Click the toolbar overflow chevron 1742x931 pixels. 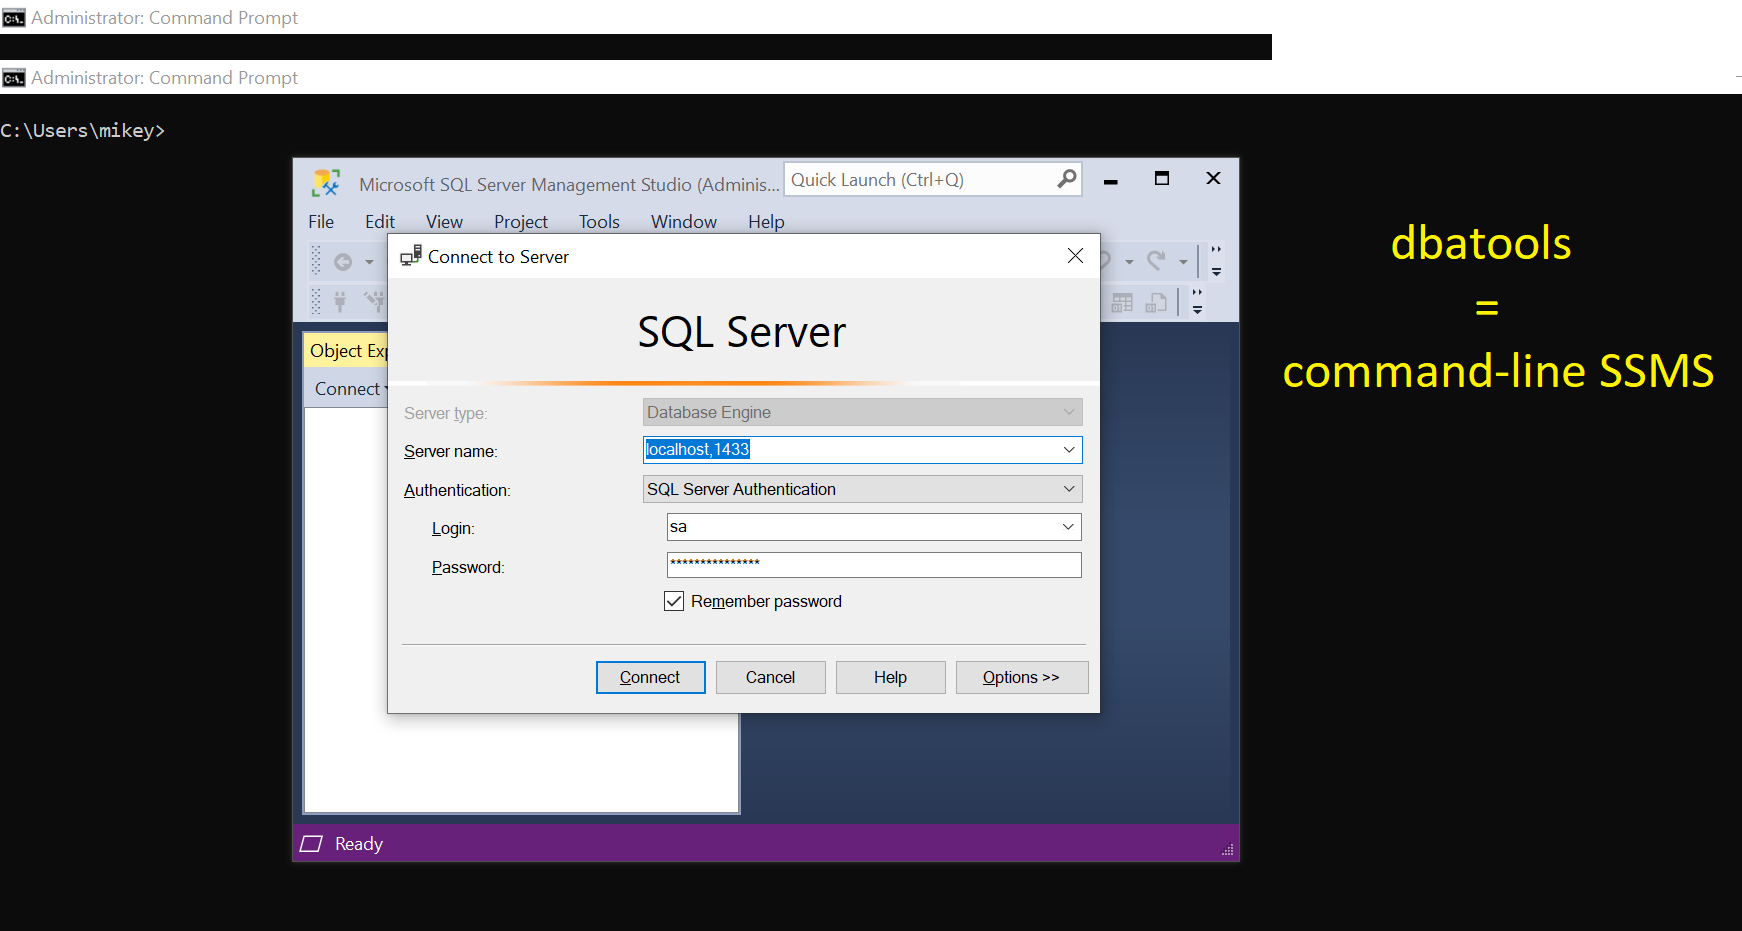click(x=1216, y=252)
